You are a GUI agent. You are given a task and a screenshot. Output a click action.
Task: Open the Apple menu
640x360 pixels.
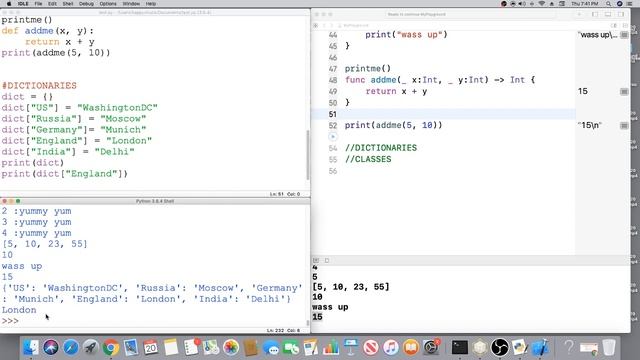[x=9, y=4]
